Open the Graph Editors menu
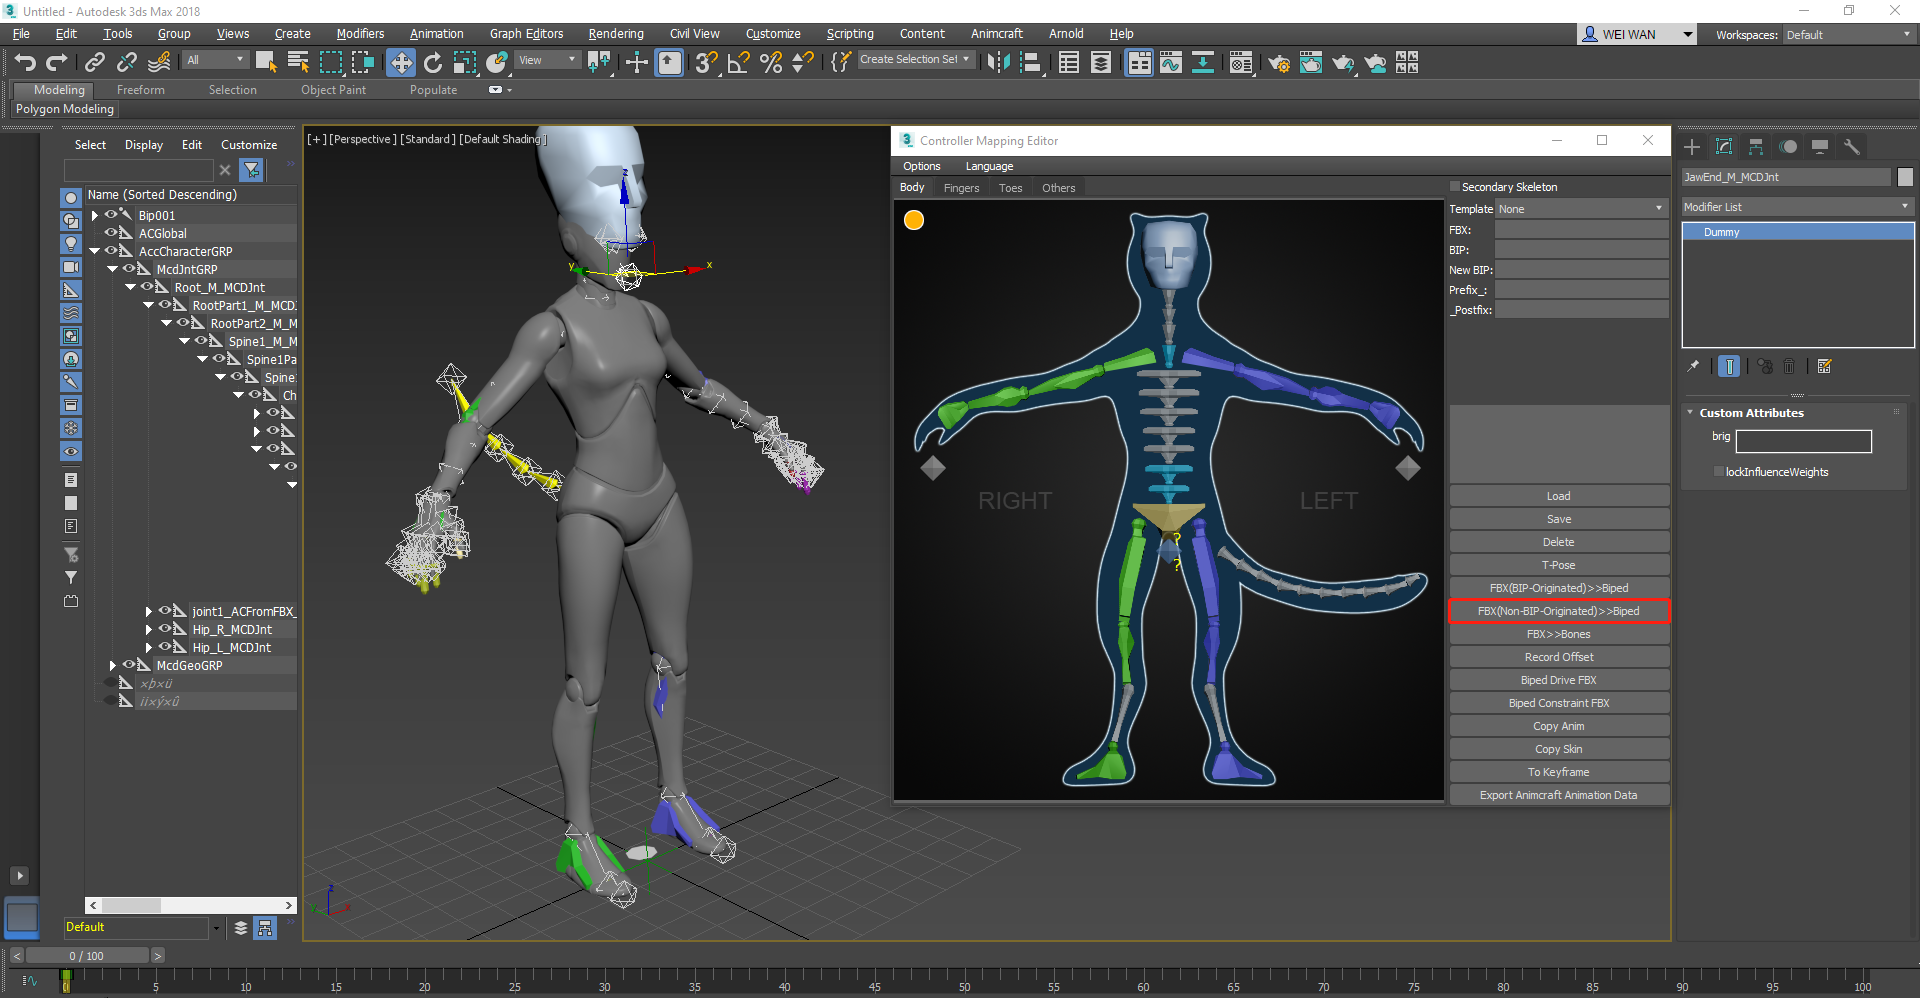The width and height of the screenshot is (1920, 998). pos(526,34)
